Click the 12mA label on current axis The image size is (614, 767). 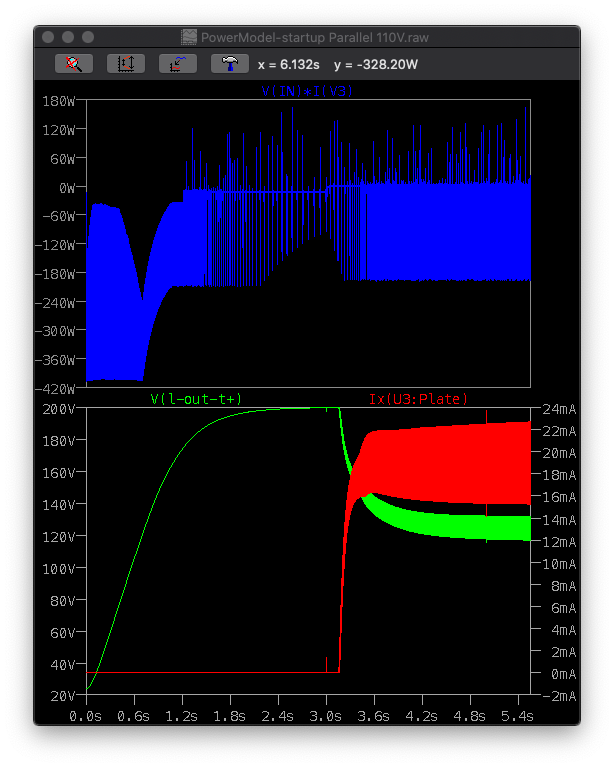[x=559, y=542]
